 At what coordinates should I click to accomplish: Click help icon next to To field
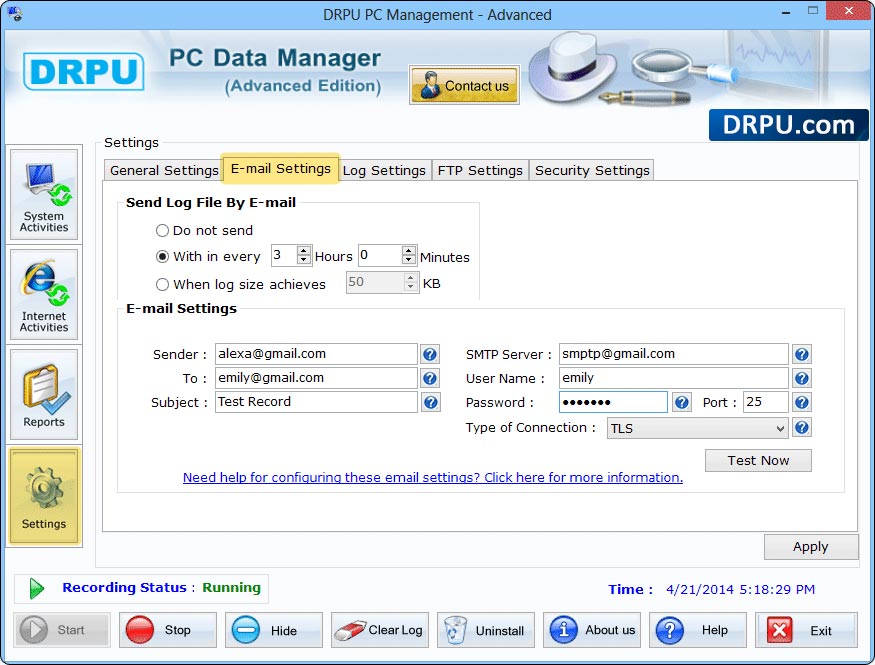430,378
